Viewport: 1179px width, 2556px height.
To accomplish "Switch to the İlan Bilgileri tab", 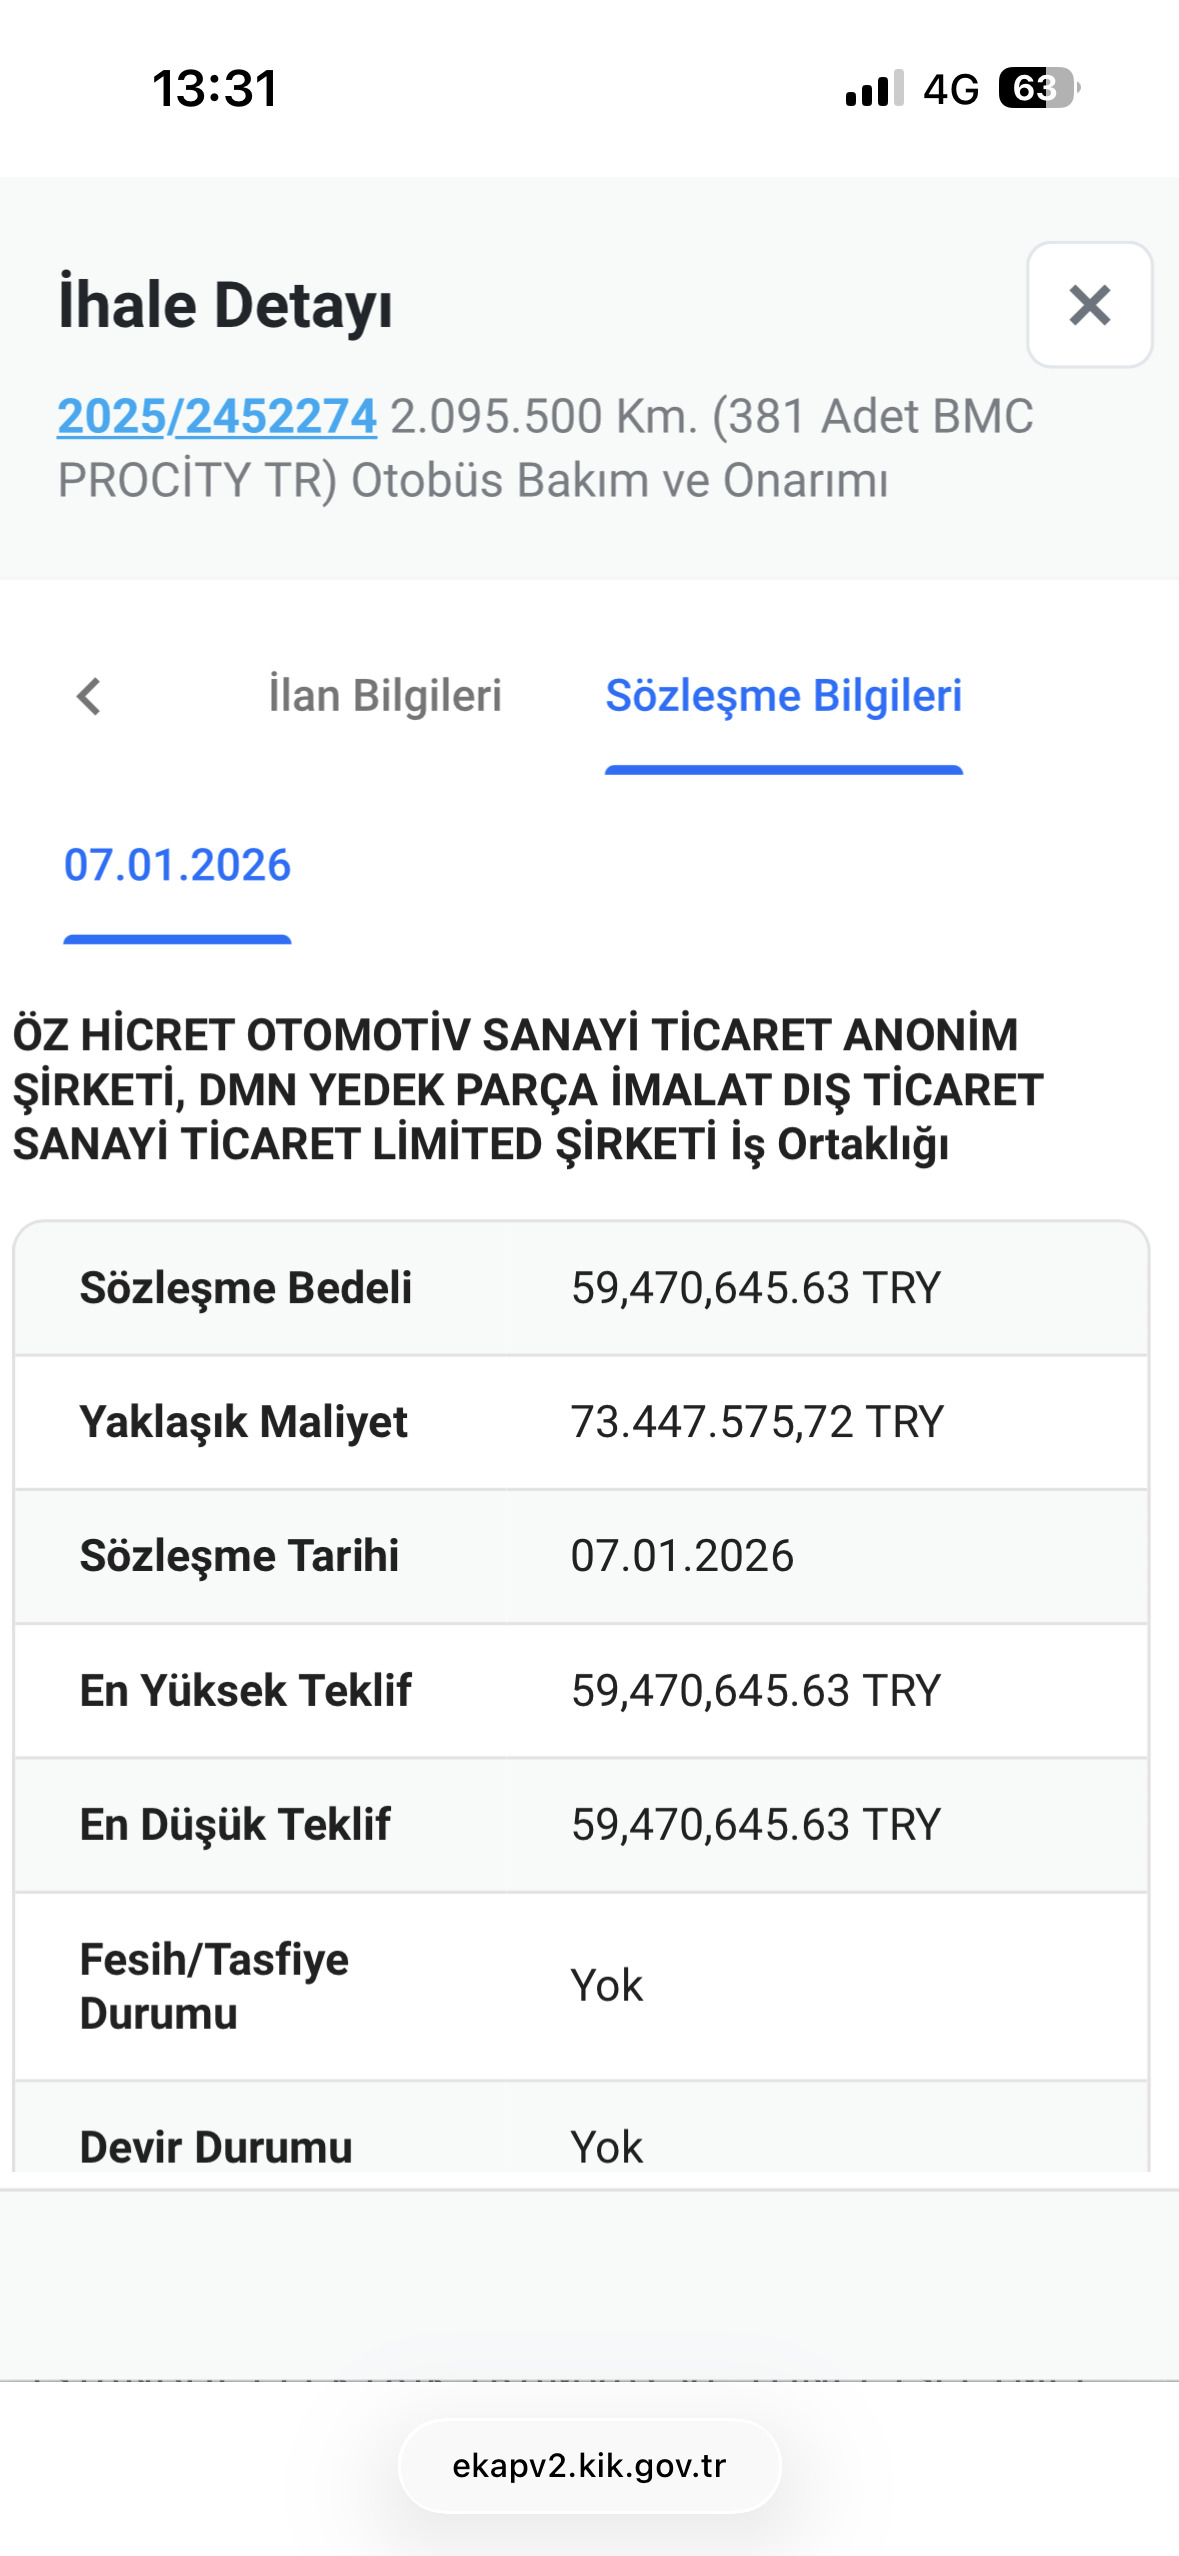I will (385, 696).
